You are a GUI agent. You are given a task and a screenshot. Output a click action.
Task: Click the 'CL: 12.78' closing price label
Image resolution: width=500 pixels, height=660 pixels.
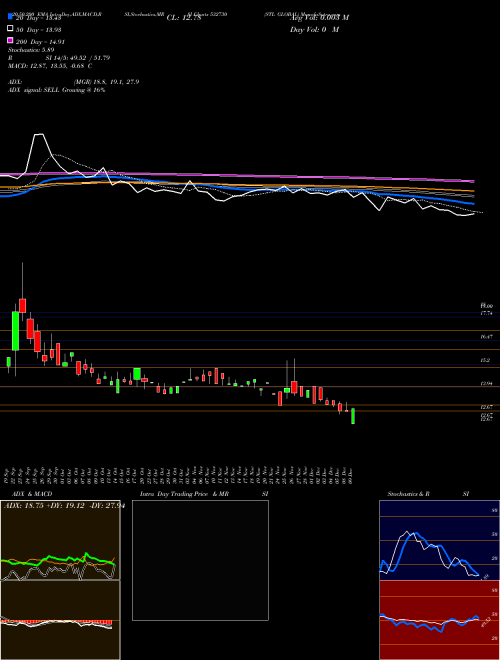click(x=184, y=18)
